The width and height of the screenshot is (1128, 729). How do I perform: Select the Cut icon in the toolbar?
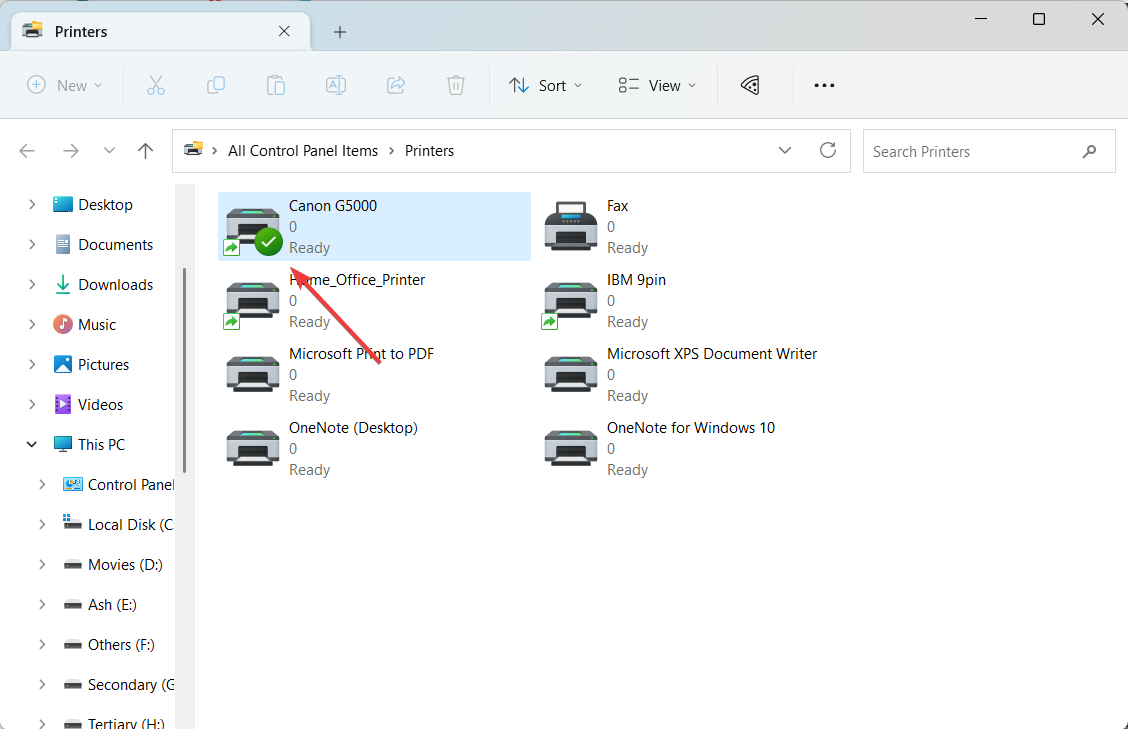156,85
